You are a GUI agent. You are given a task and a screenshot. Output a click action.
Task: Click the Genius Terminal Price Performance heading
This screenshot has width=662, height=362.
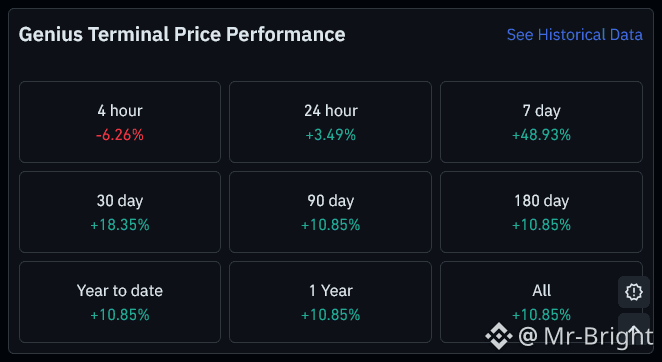(x=182, y=35)
